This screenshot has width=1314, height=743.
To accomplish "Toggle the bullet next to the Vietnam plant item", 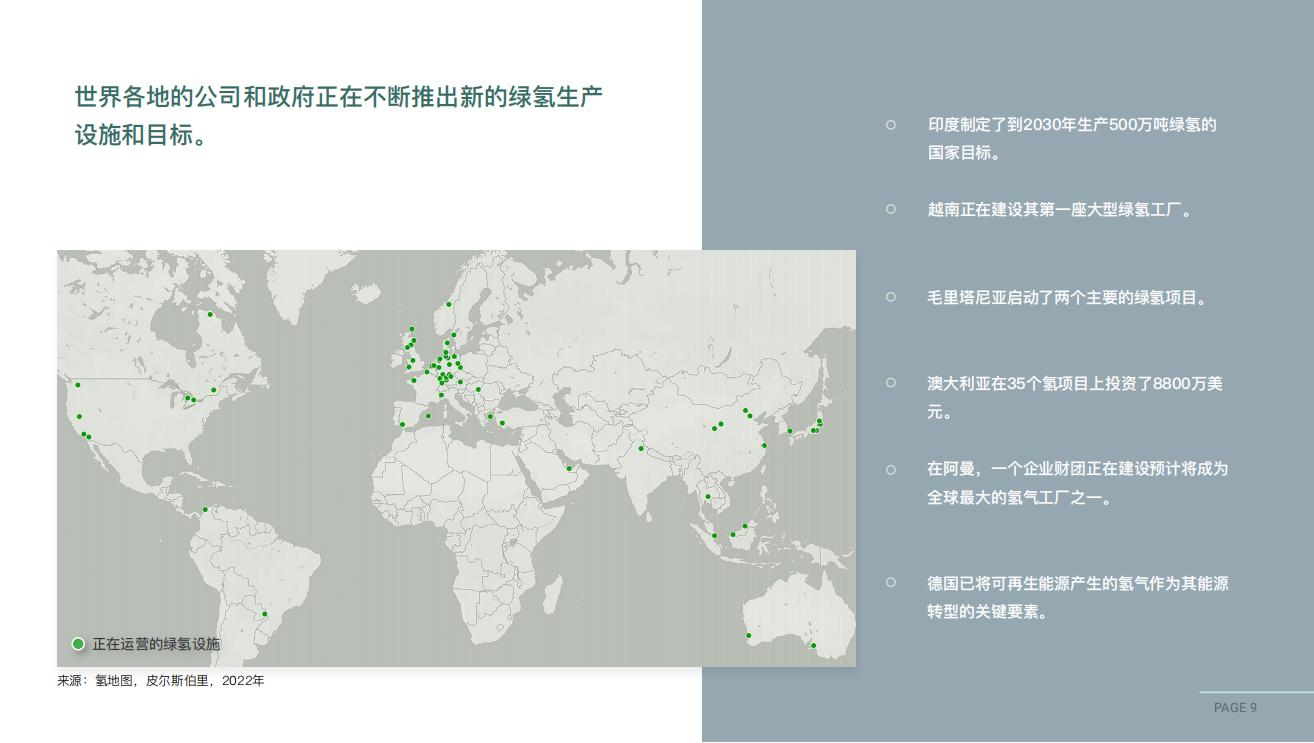I will (889, 210).
